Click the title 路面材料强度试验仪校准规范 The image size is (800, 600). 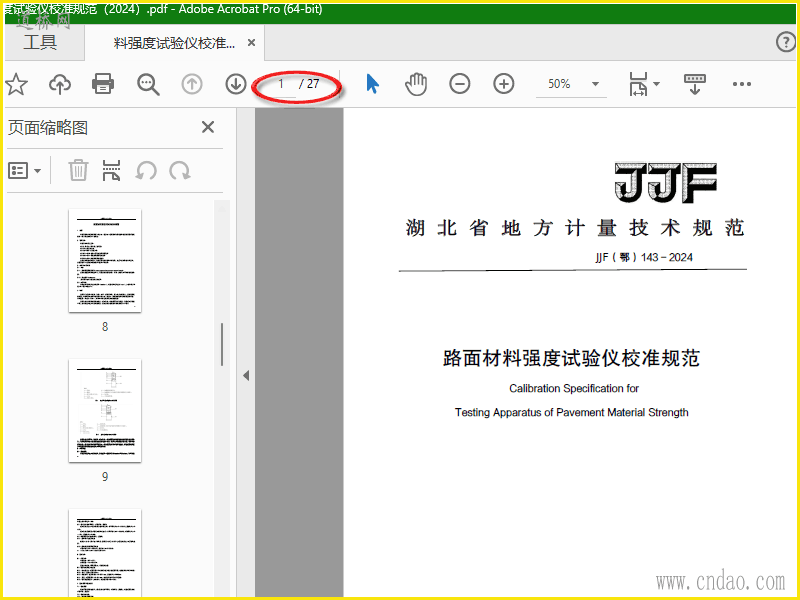pos(571,358)
